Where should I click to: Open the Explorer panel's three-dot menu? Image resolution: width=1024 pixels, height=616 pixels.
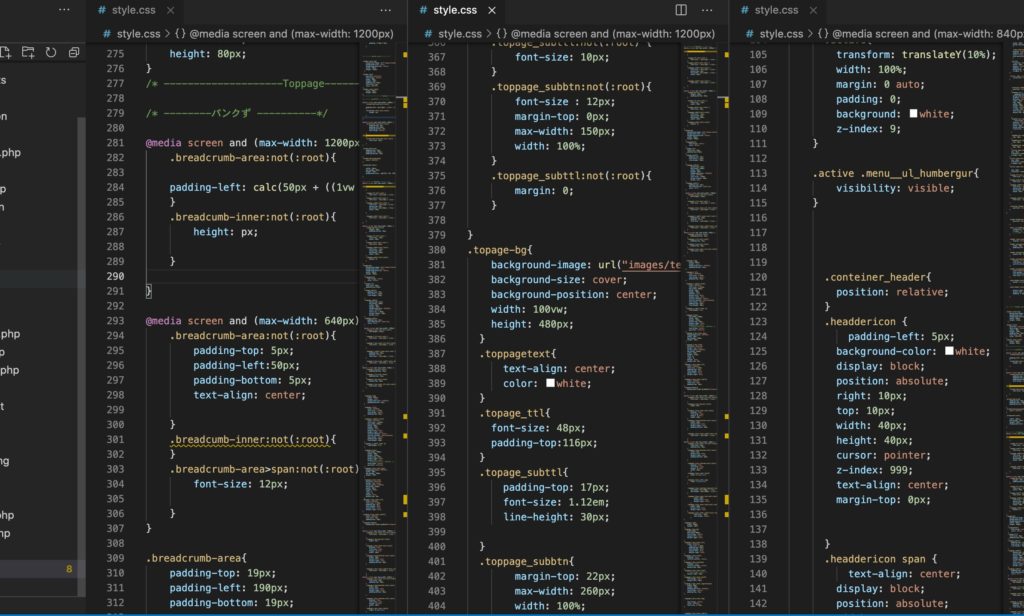(x=64, y=10)
